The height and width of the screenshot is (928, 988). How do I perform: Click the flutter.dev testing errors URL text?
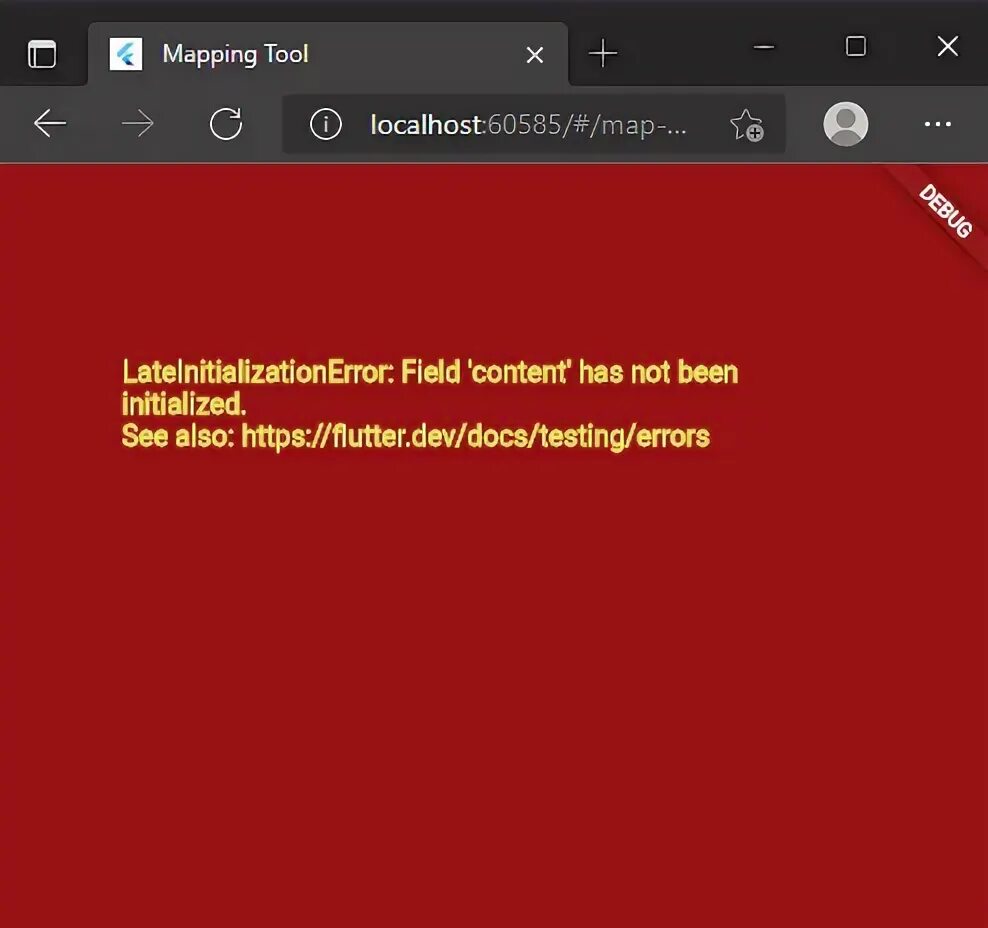click(x=476, y=436)
